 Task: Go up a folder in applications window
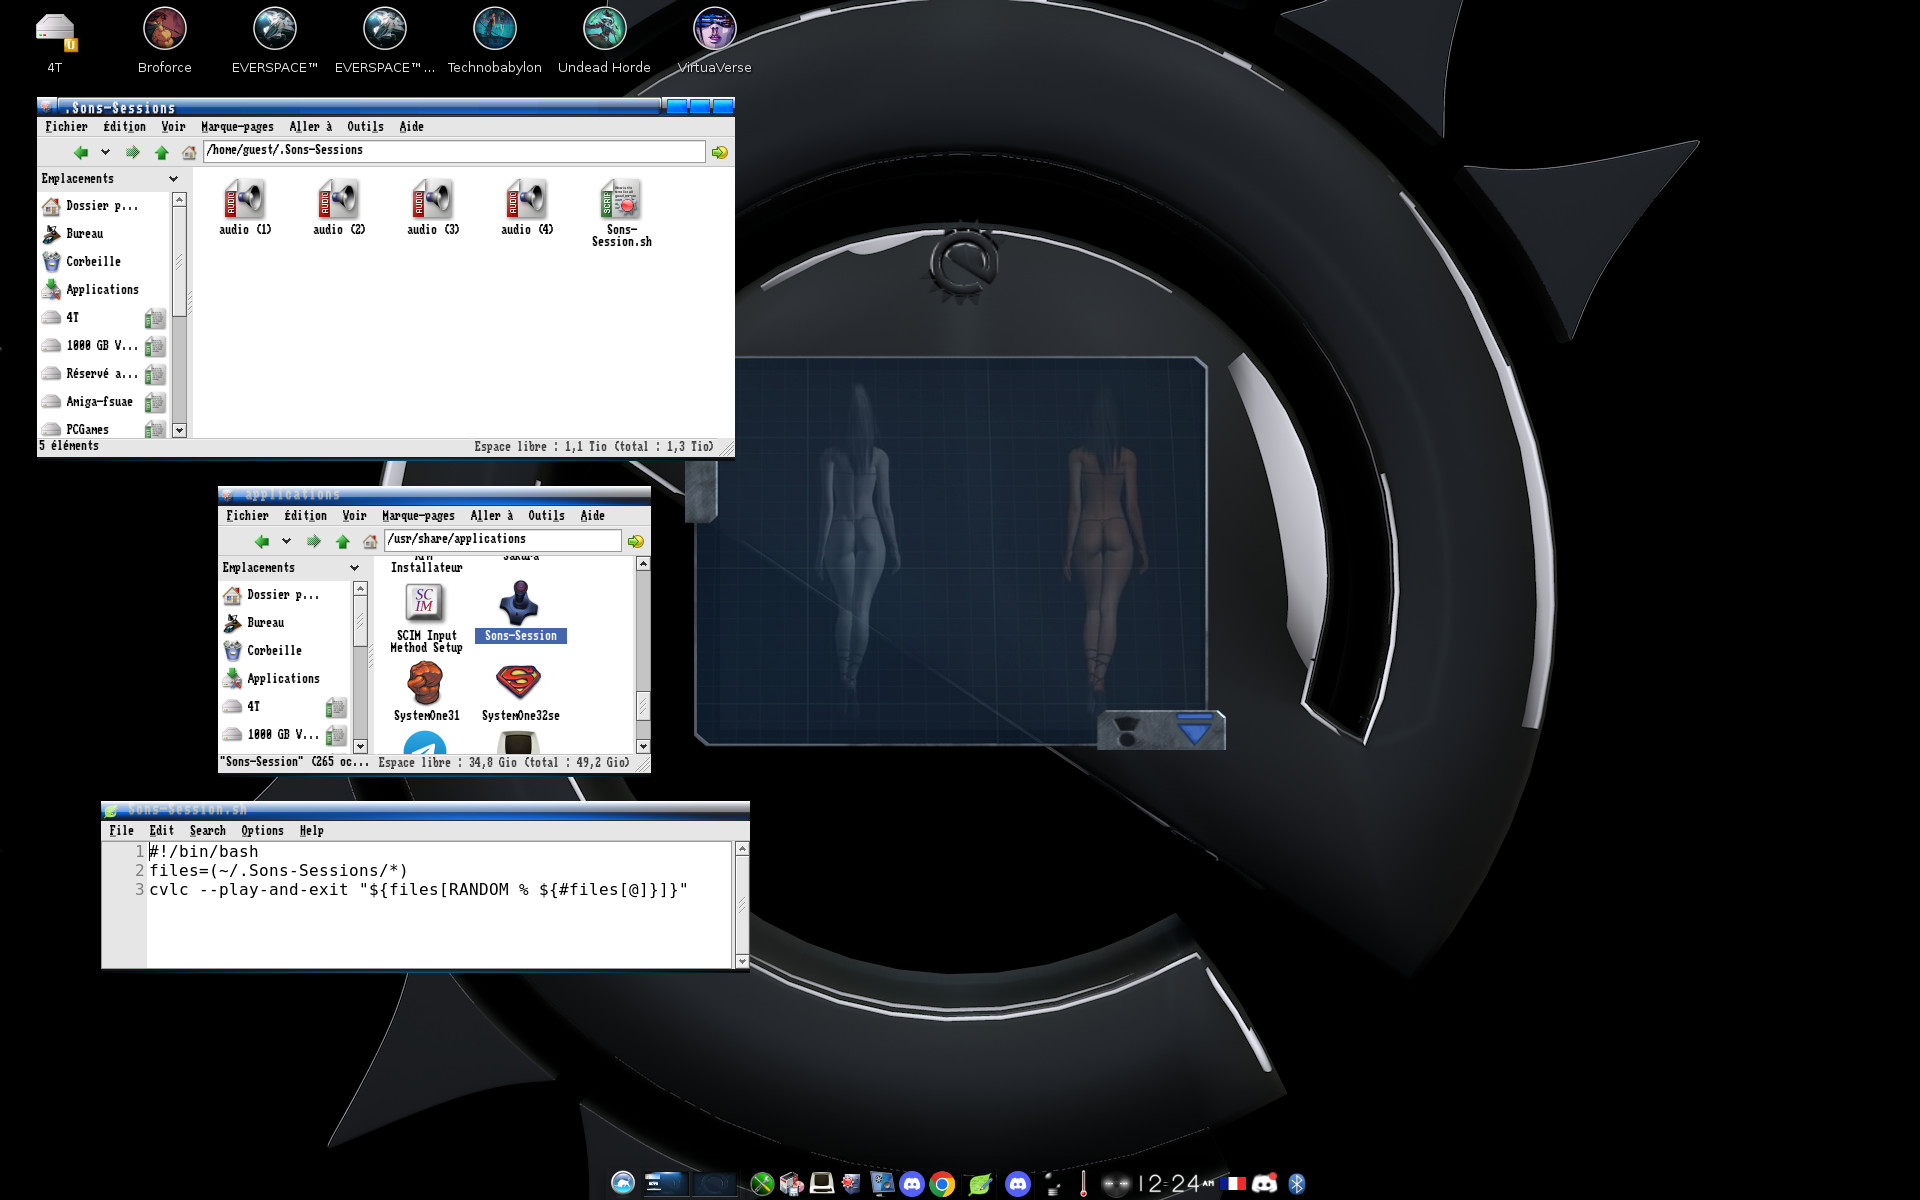(342, 541)
